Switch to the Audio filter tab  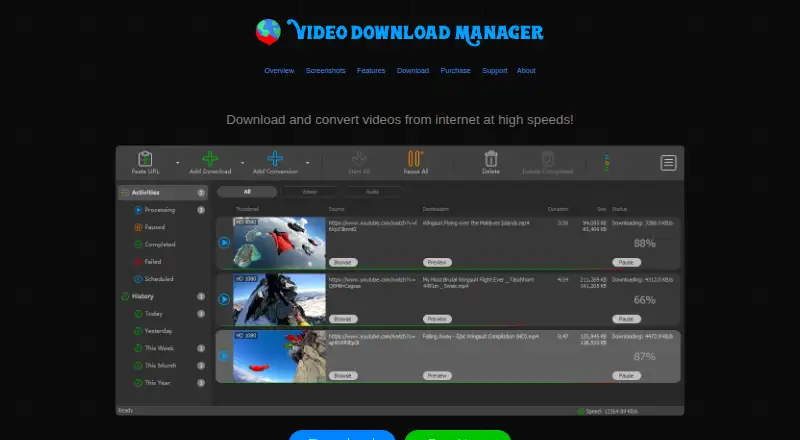pyautogui.click(x=372, y=192)
